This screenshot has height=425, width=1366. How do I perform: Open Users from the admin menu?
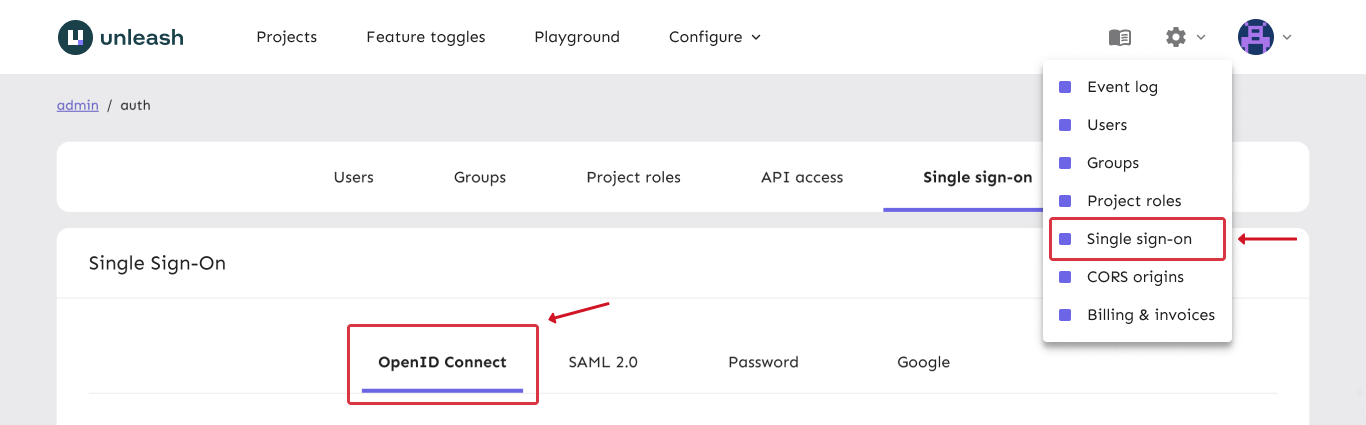tap(1106, 125)
